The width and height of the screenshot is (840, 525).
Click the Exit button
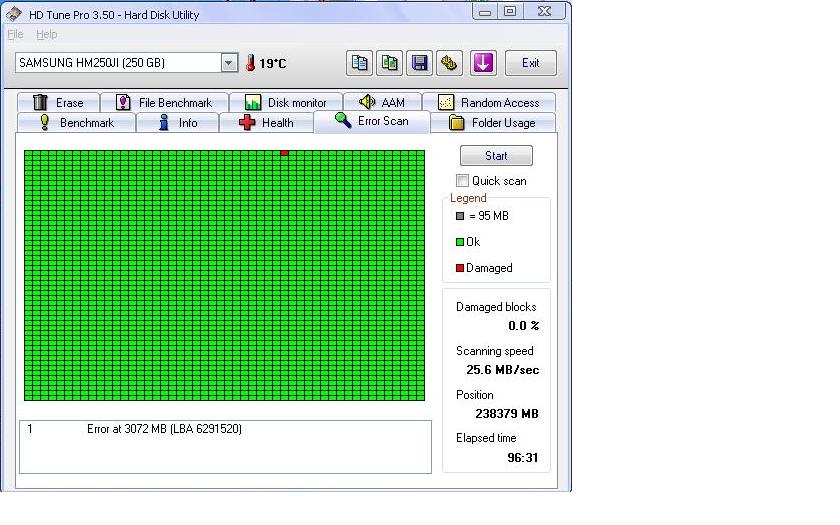tap(530, 63)
